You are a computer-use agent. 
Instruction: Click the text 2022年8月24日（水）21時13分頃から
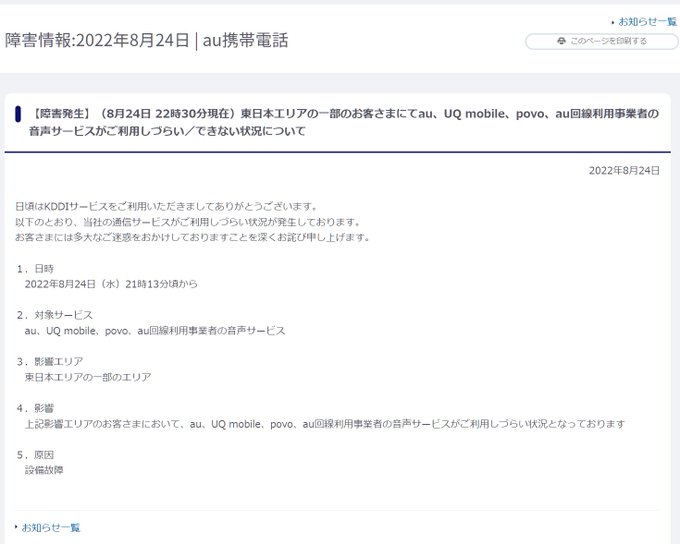pyautogui.click(x=111, y=284)
